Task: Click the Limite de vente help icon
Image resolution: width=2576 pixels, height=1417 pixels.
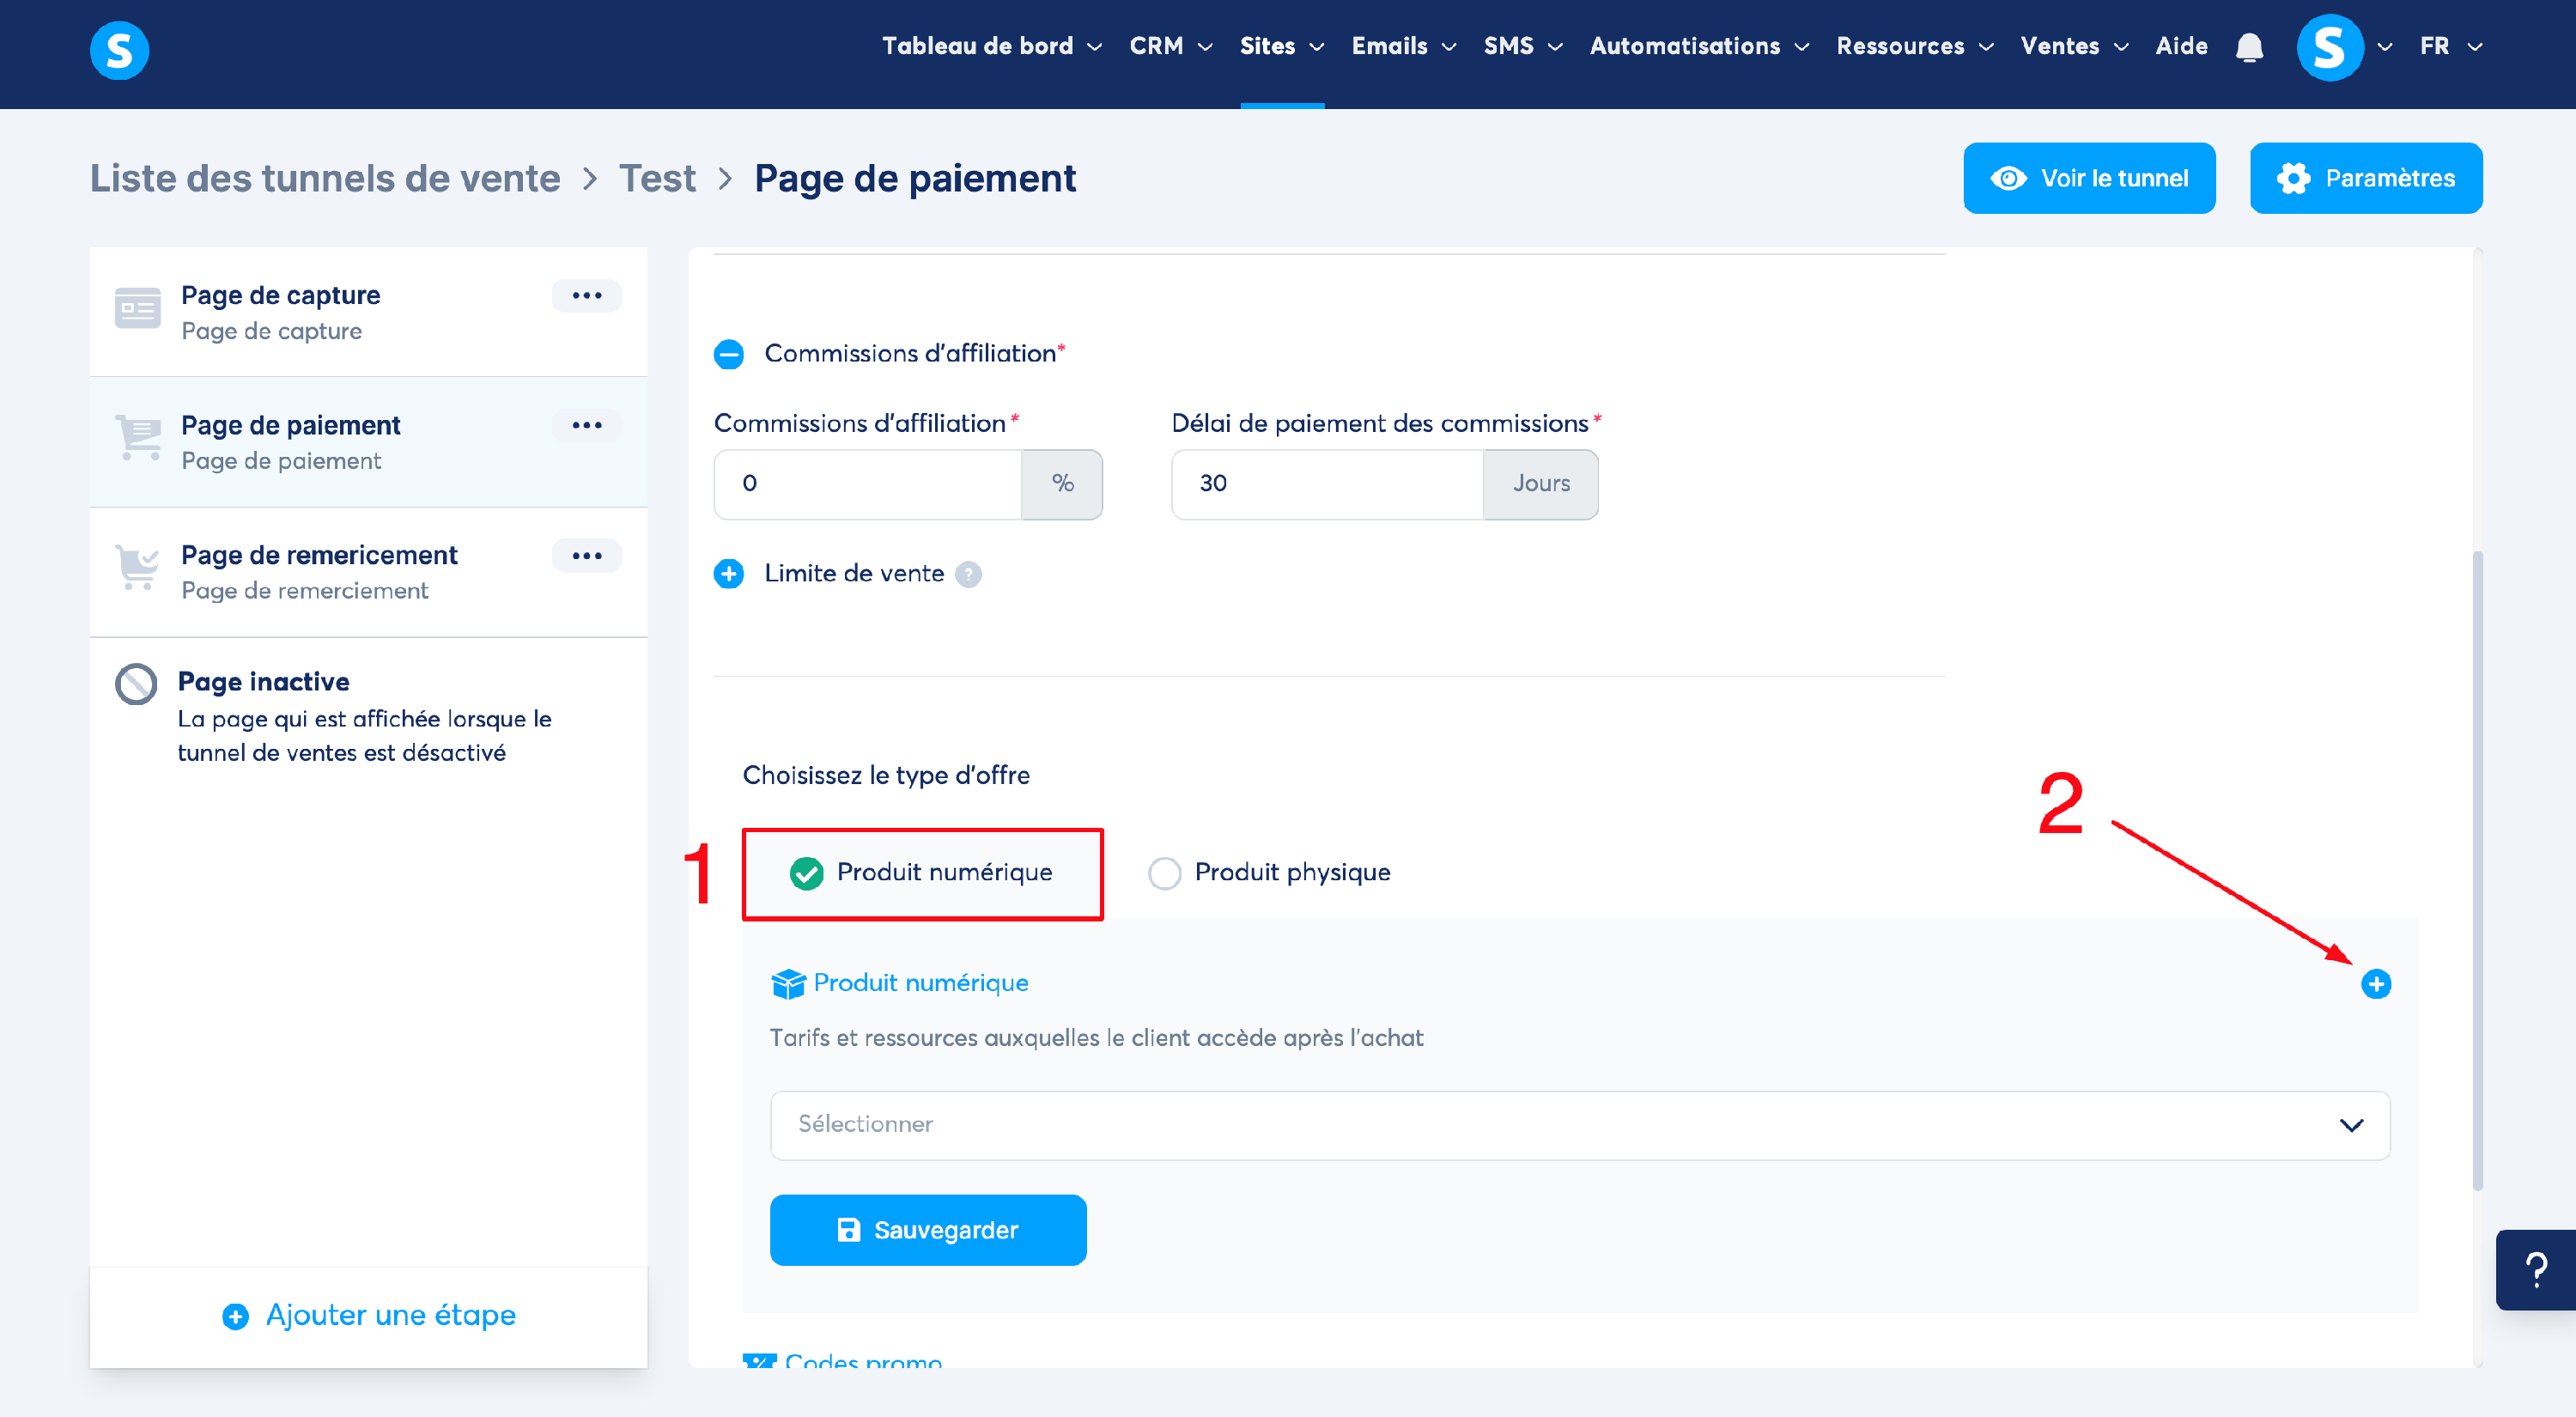Action: click(967, 574)
